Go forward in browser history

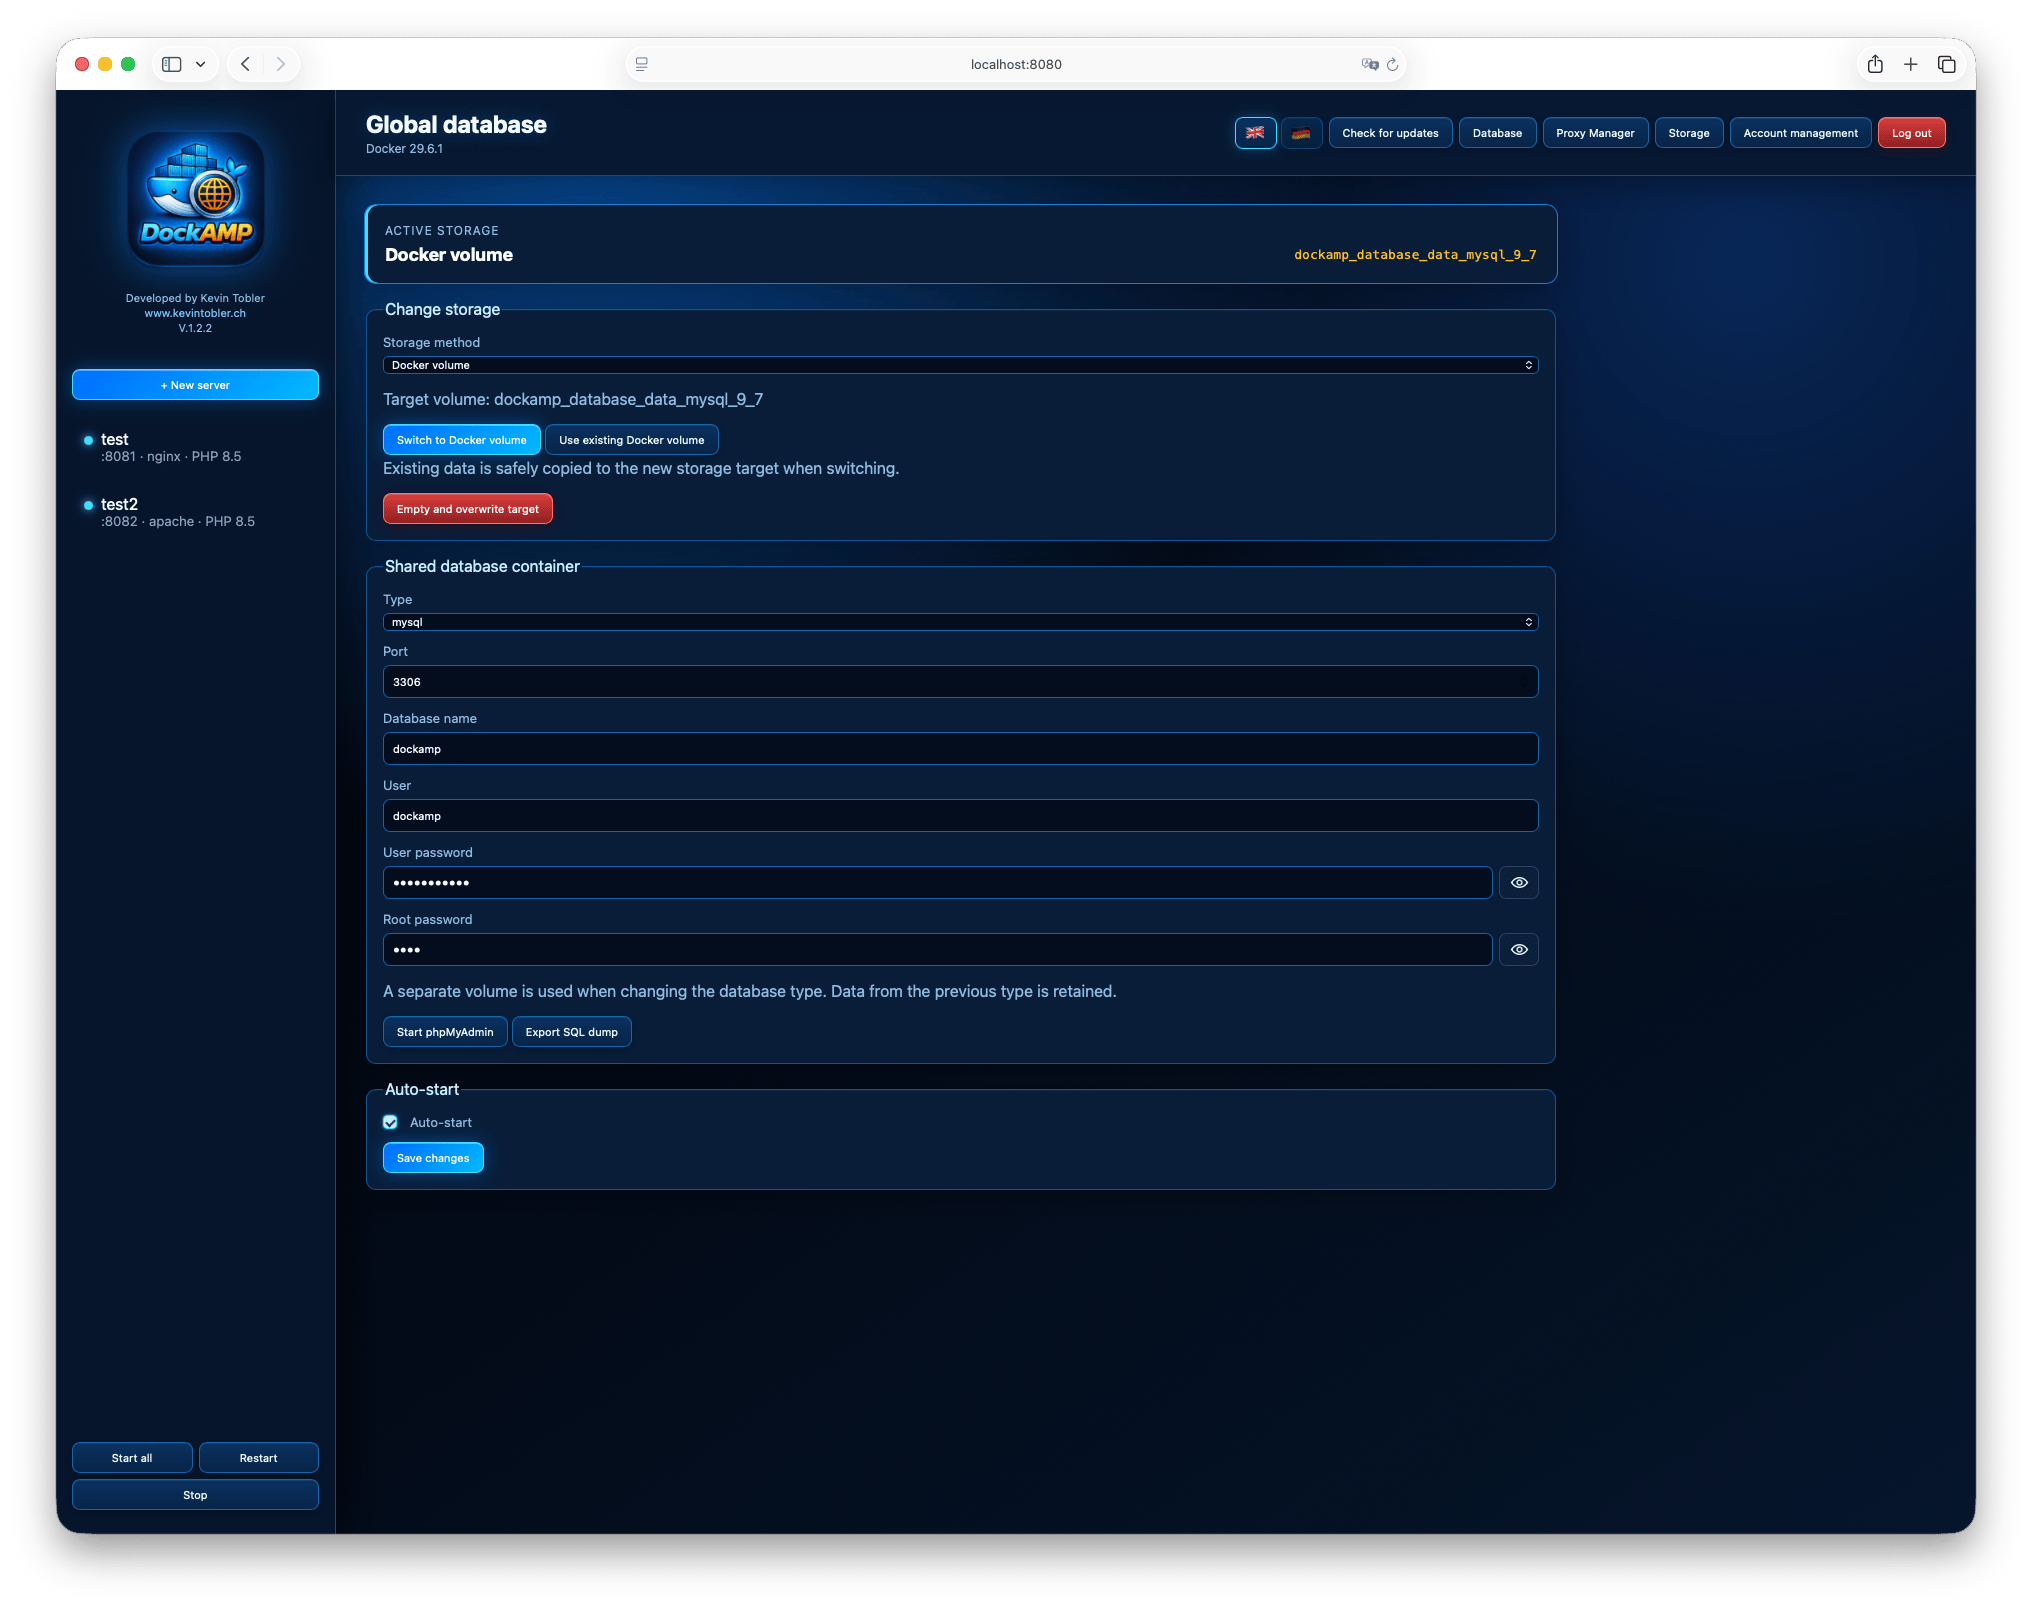click(281, 64)
